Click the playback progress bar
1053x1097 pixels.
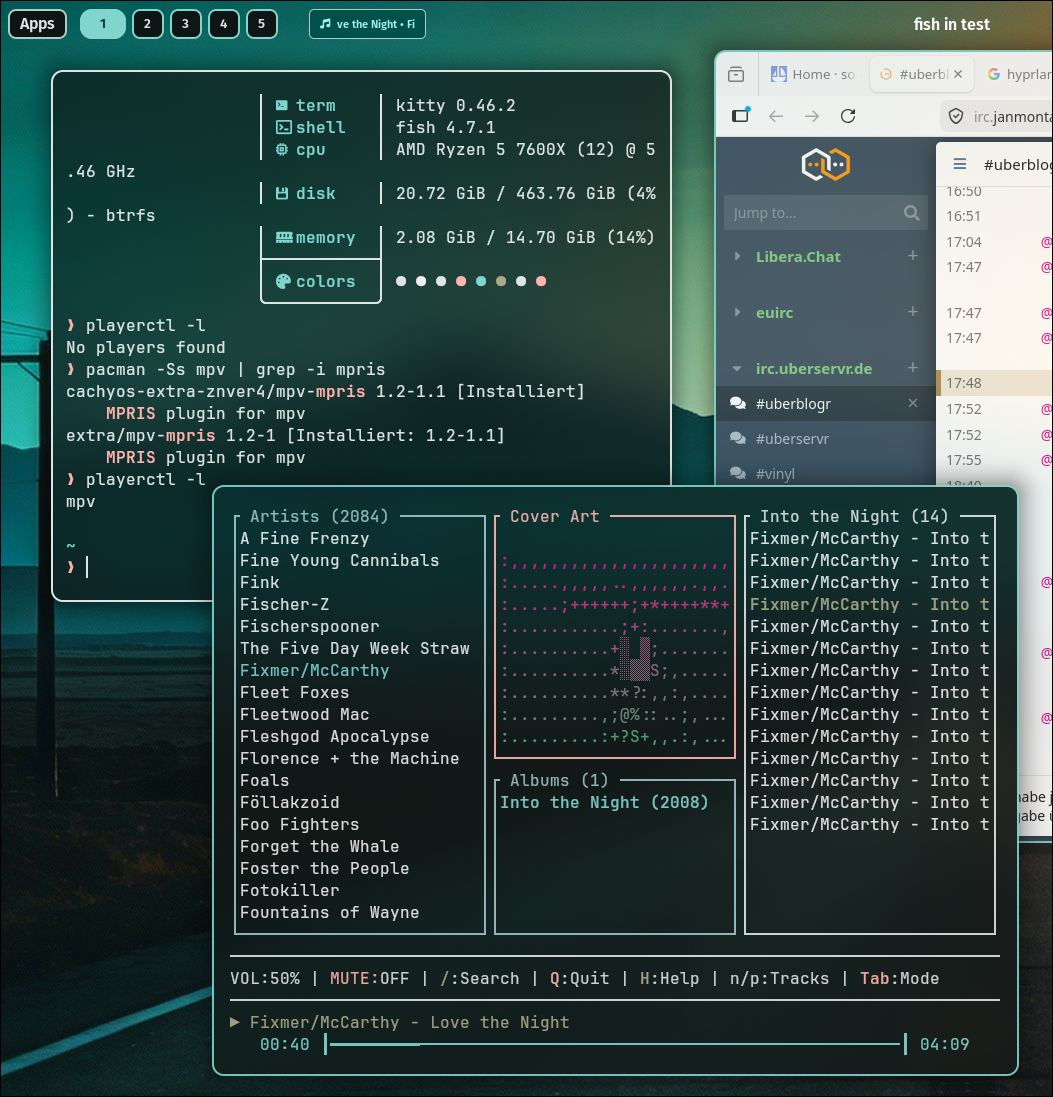click(x=616, y=1044)
